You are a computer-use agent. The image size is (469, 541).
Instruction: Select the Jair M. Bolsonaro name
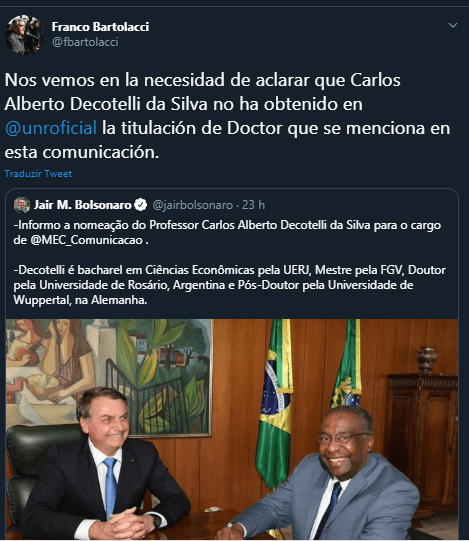point(83,205)
